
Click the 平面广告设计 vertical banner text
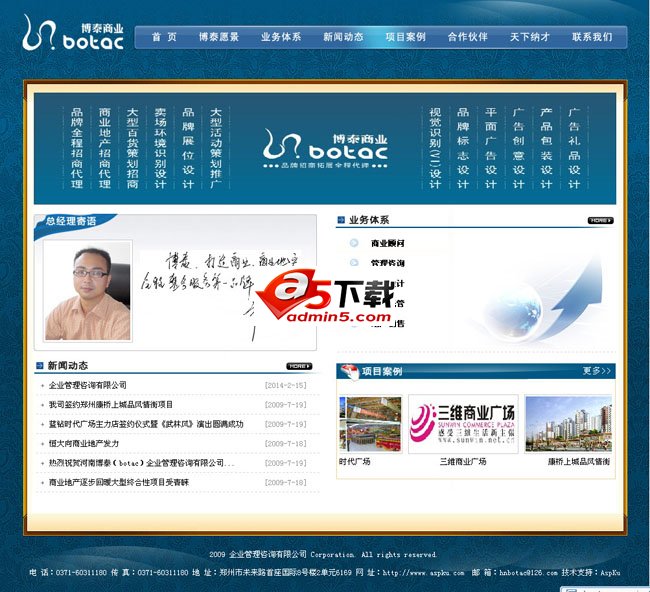tap(490, 148)
